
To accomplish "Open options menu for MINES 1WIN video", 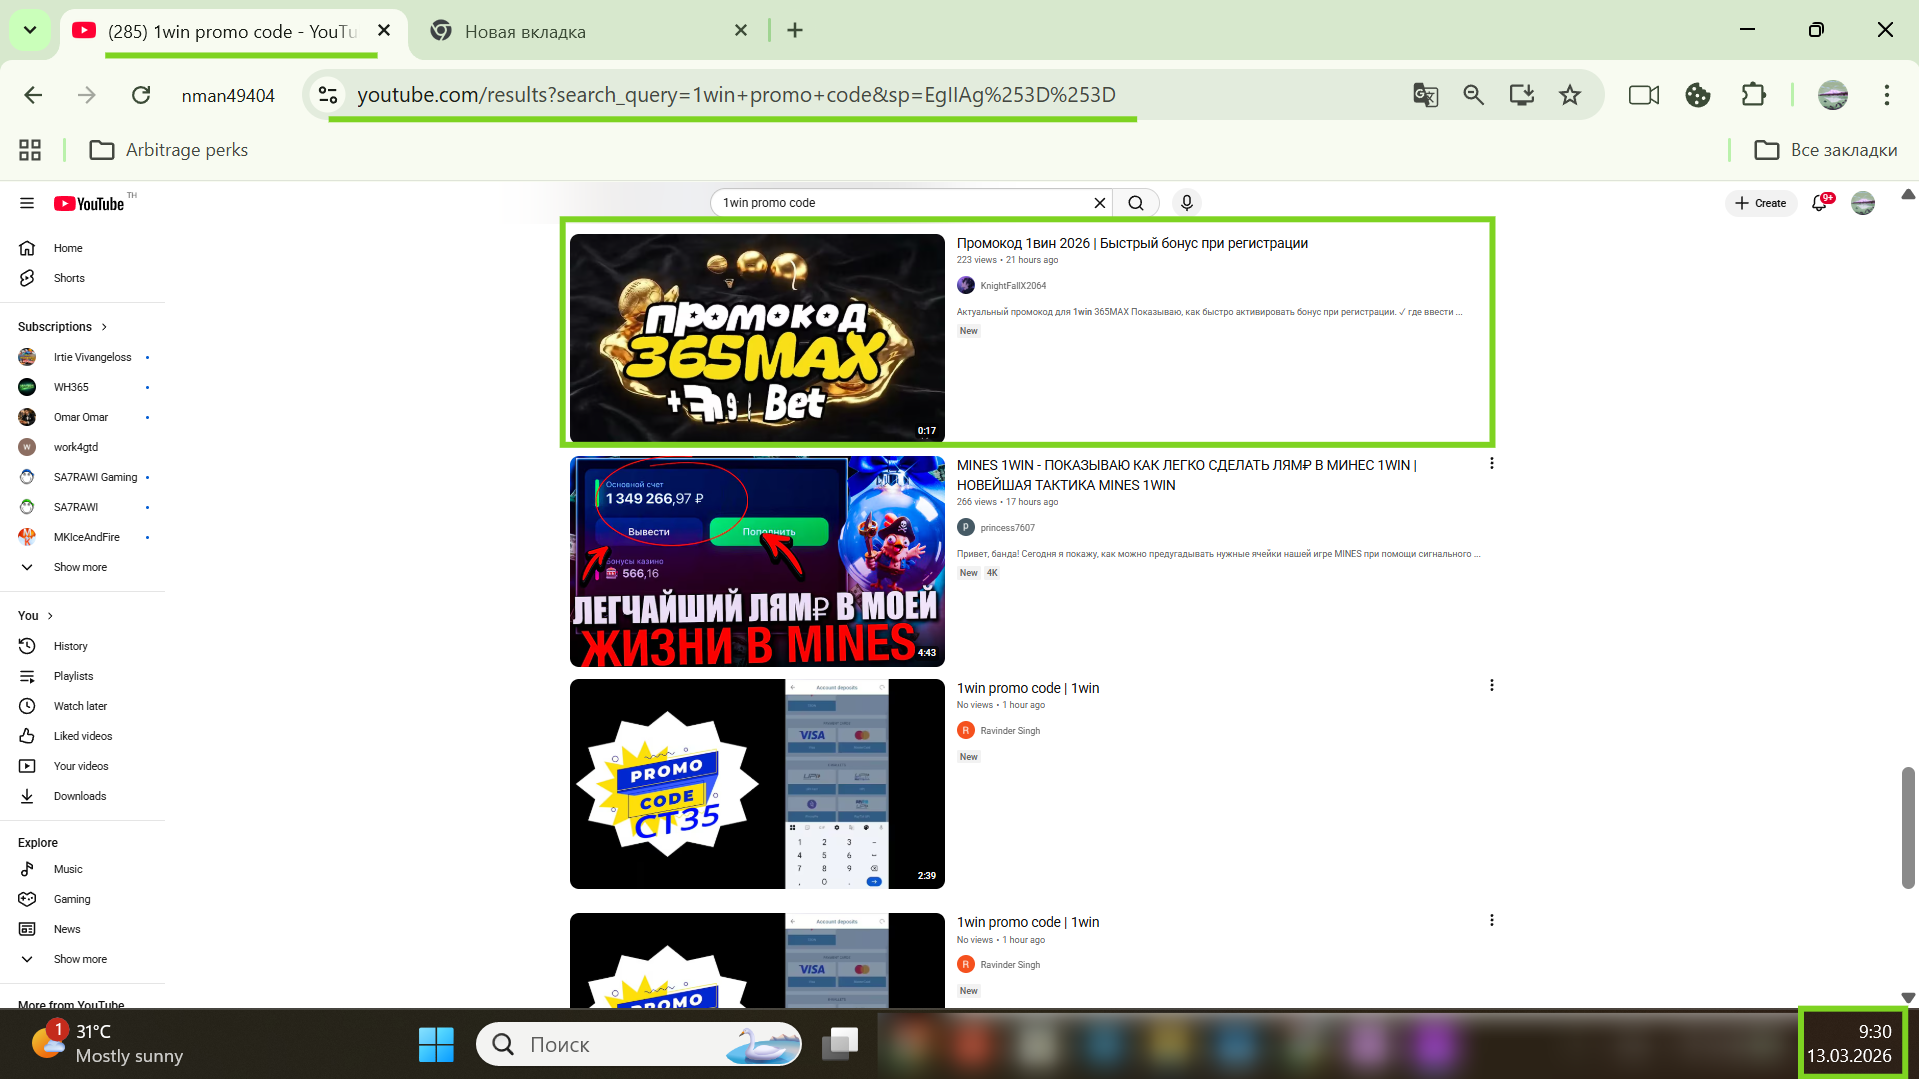I will point(1491,464).
